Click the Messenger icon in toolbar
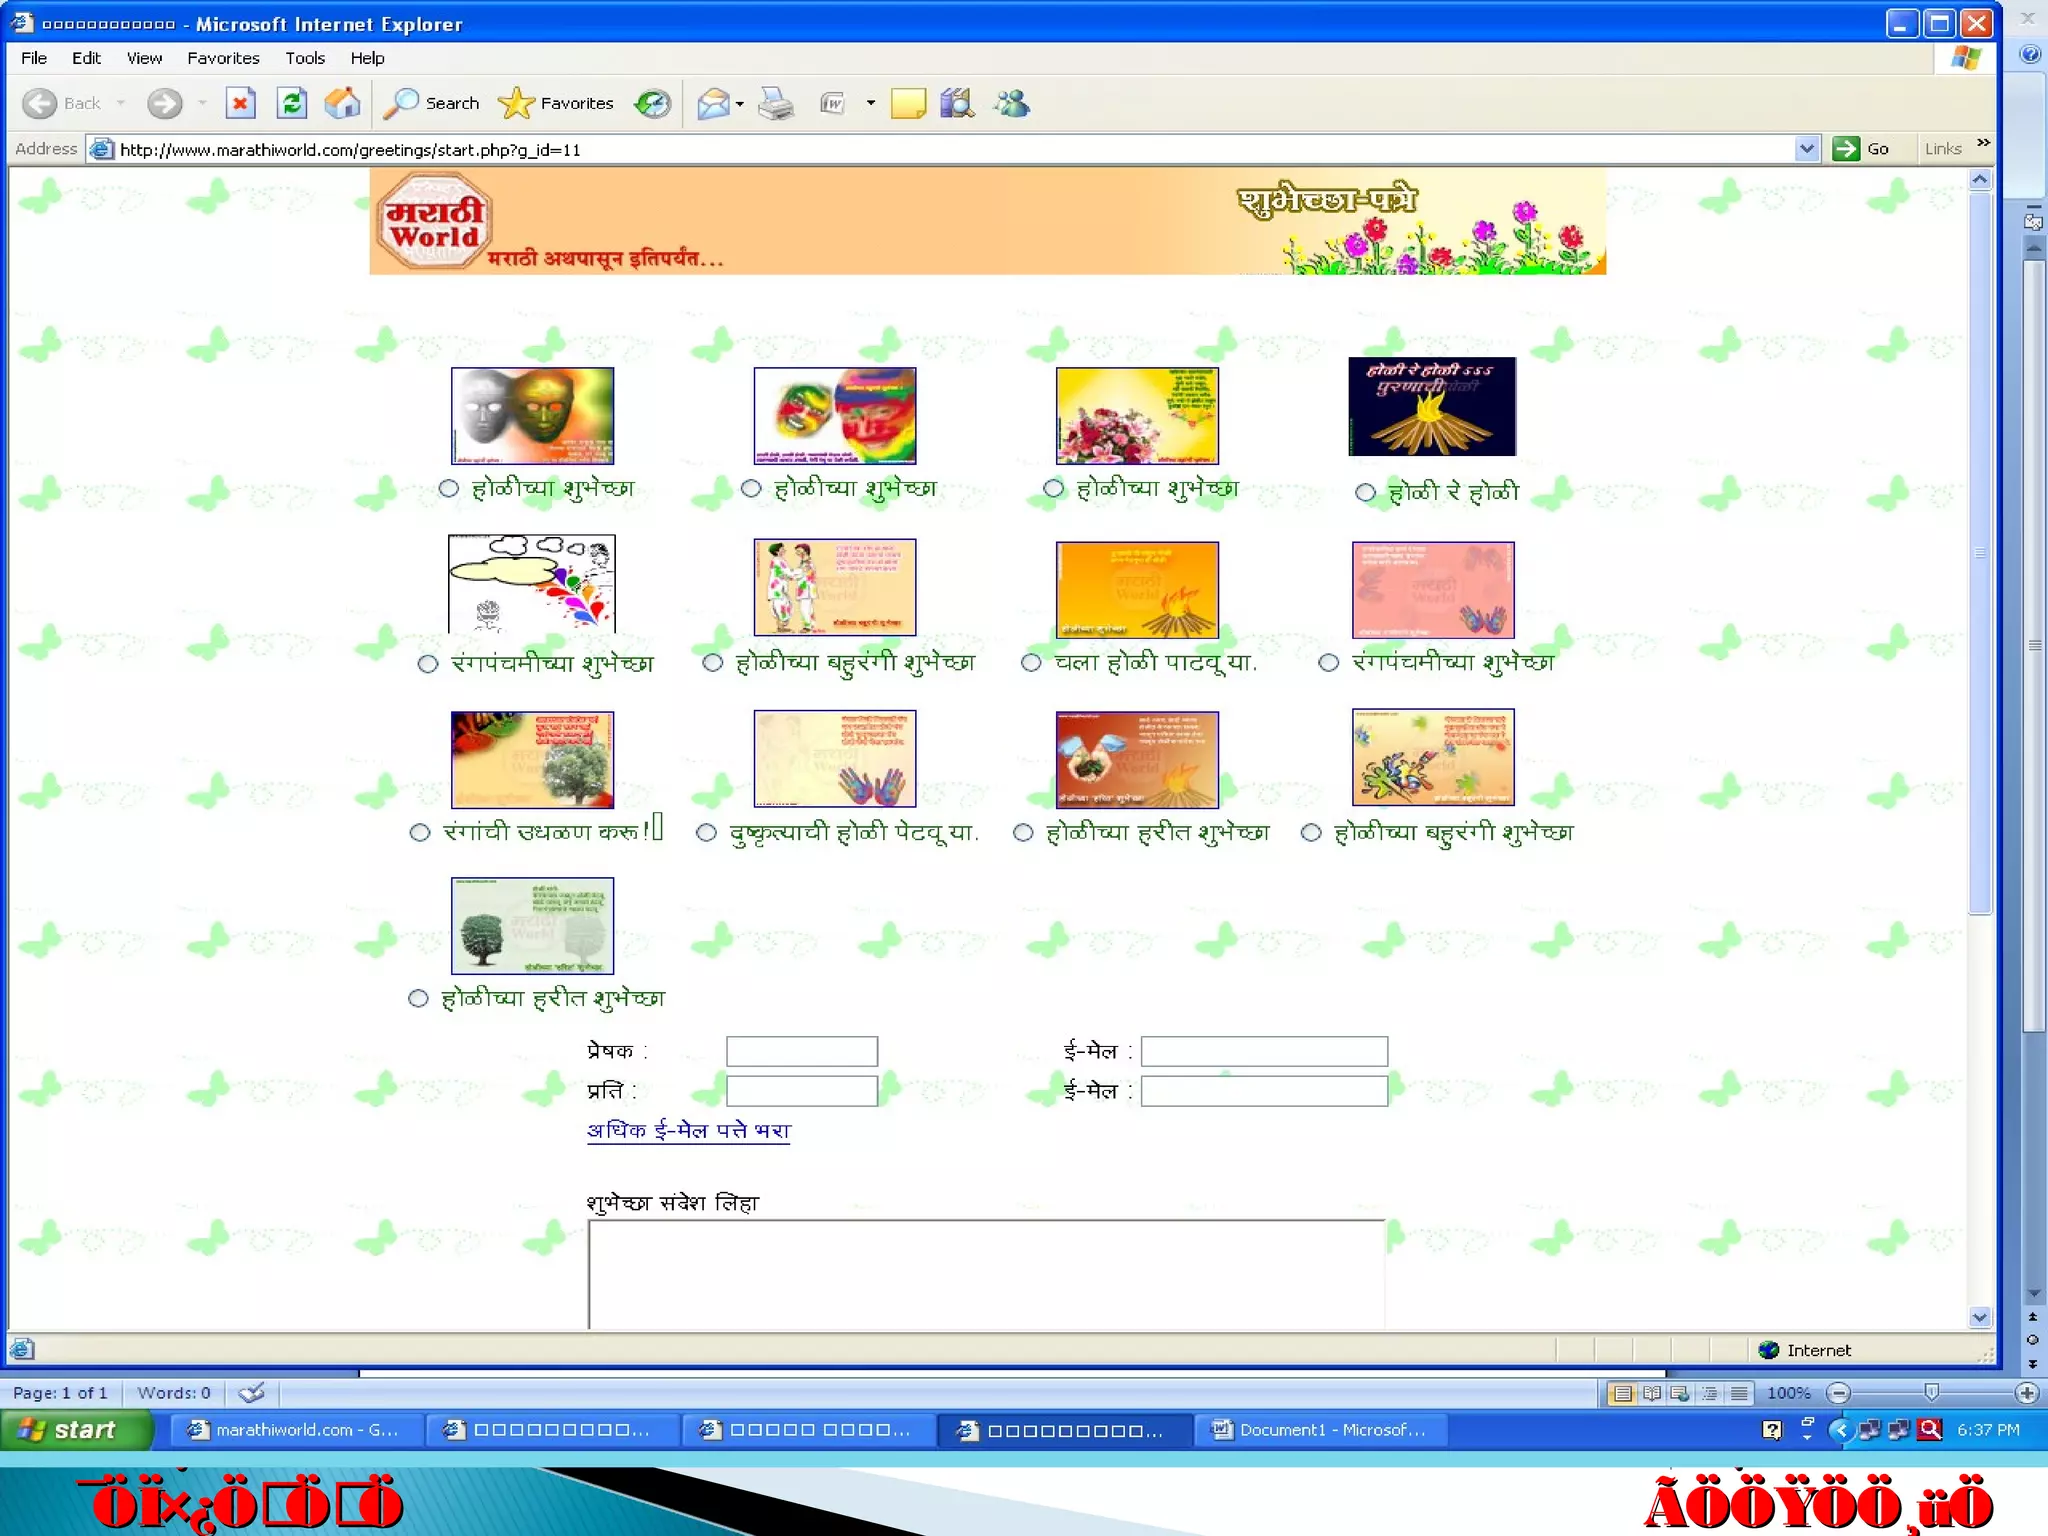Viewport: 2048px width, 1536px height. click(x=1012, y=103)
